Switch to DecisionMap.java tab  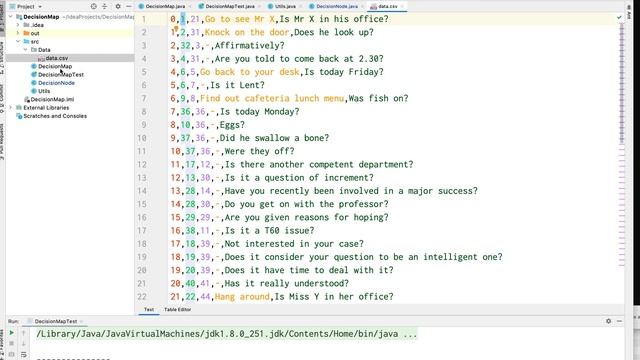point(165,7)
